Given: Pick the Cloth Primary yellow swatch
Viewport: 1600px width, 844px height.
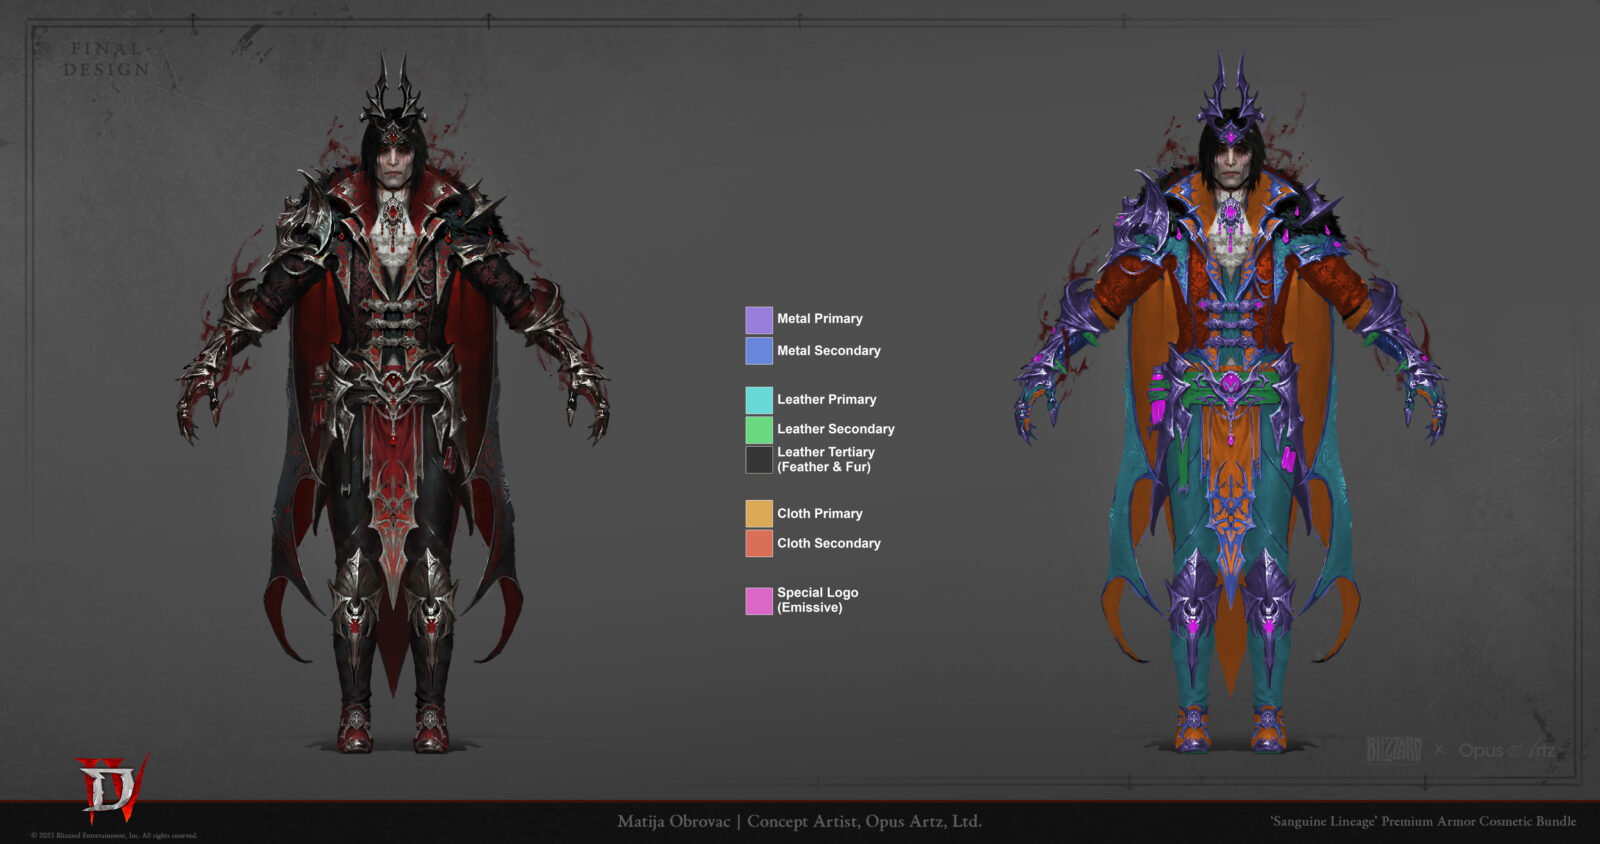Looking at the screenshot, I should point(759,514).
